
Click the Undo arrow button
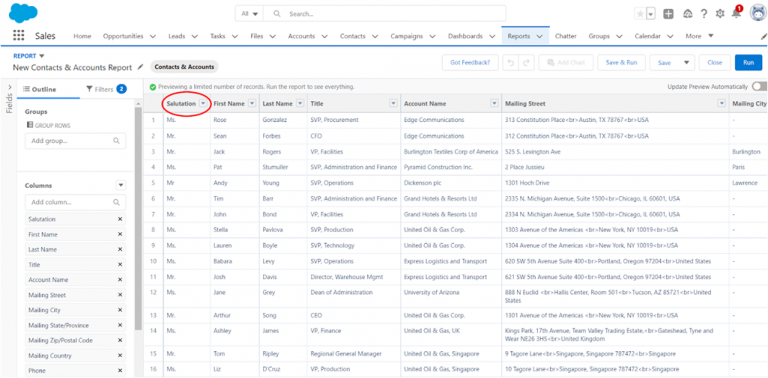[510, 63]
